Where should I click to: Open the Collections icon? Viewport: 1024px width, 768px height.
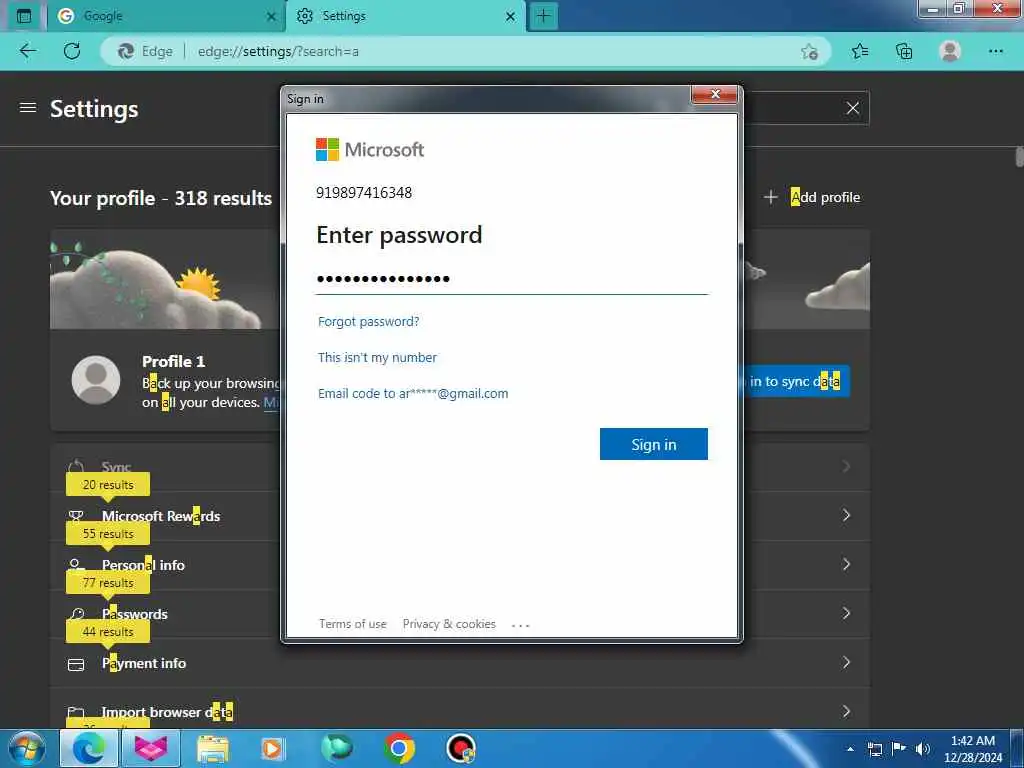(904, 51)
